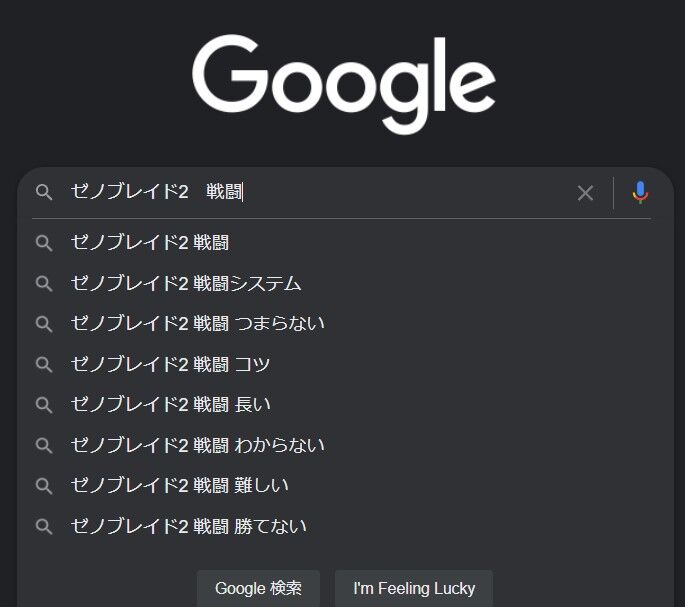This screenshot has width=685, height=607.
Task: Click magnifier icon beside 勝てない suggestion
Action: 44,527
